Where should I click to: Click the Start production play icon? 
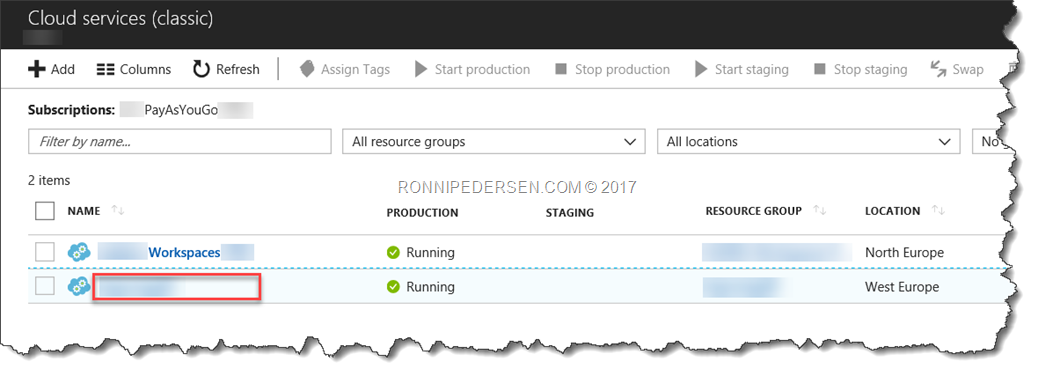click(421, 70)
